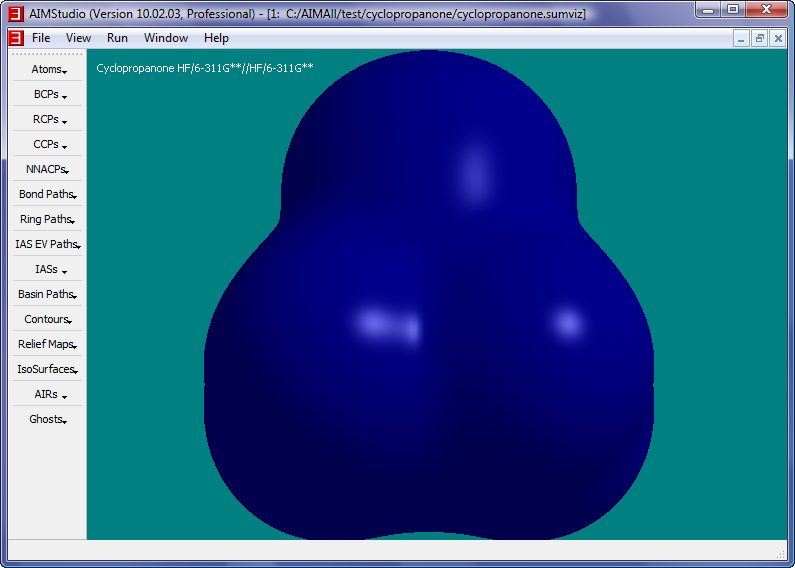
Task: Open the Ring Paths dropdown
Action: tap(47, 219)
